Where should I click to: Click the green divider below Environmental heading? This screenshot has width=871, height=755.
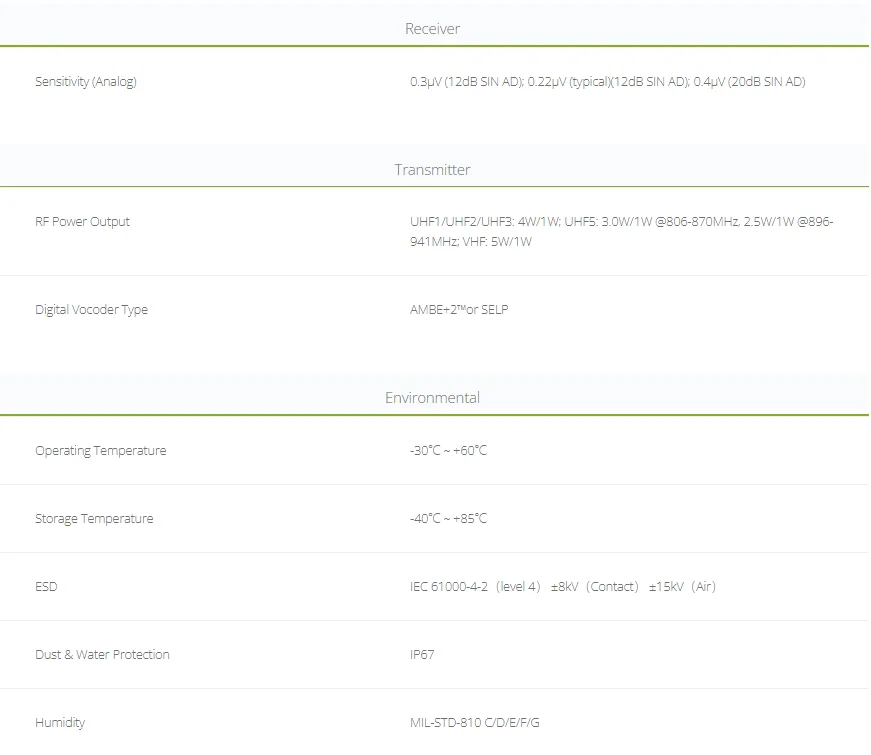[x=434, y=415]
